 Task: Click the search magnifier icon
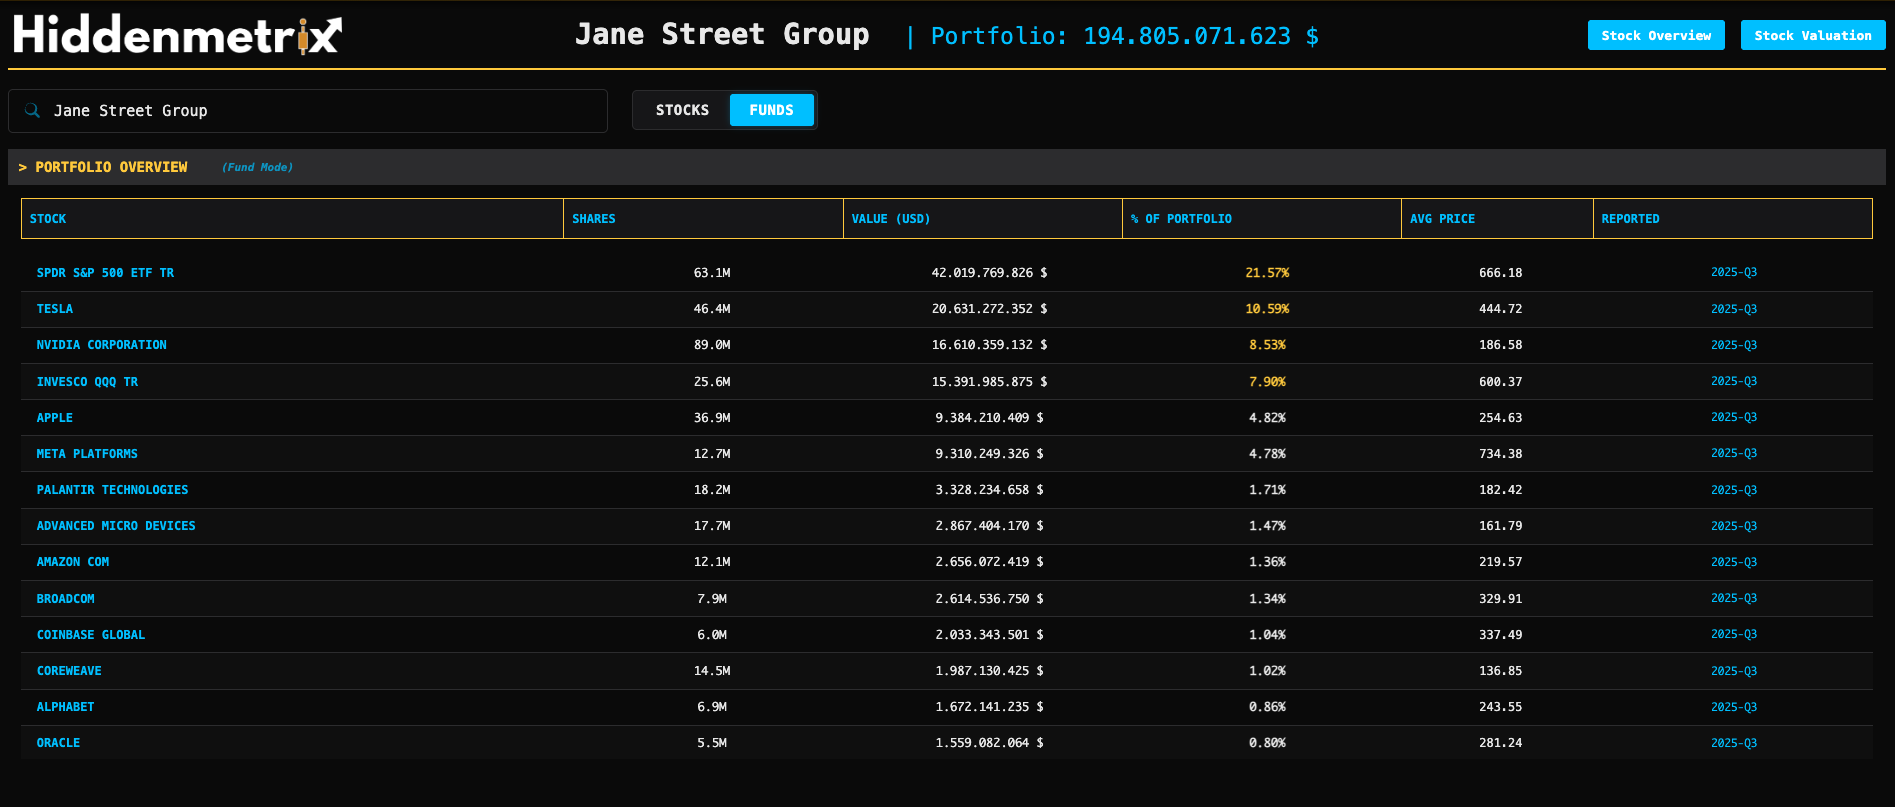33,111
